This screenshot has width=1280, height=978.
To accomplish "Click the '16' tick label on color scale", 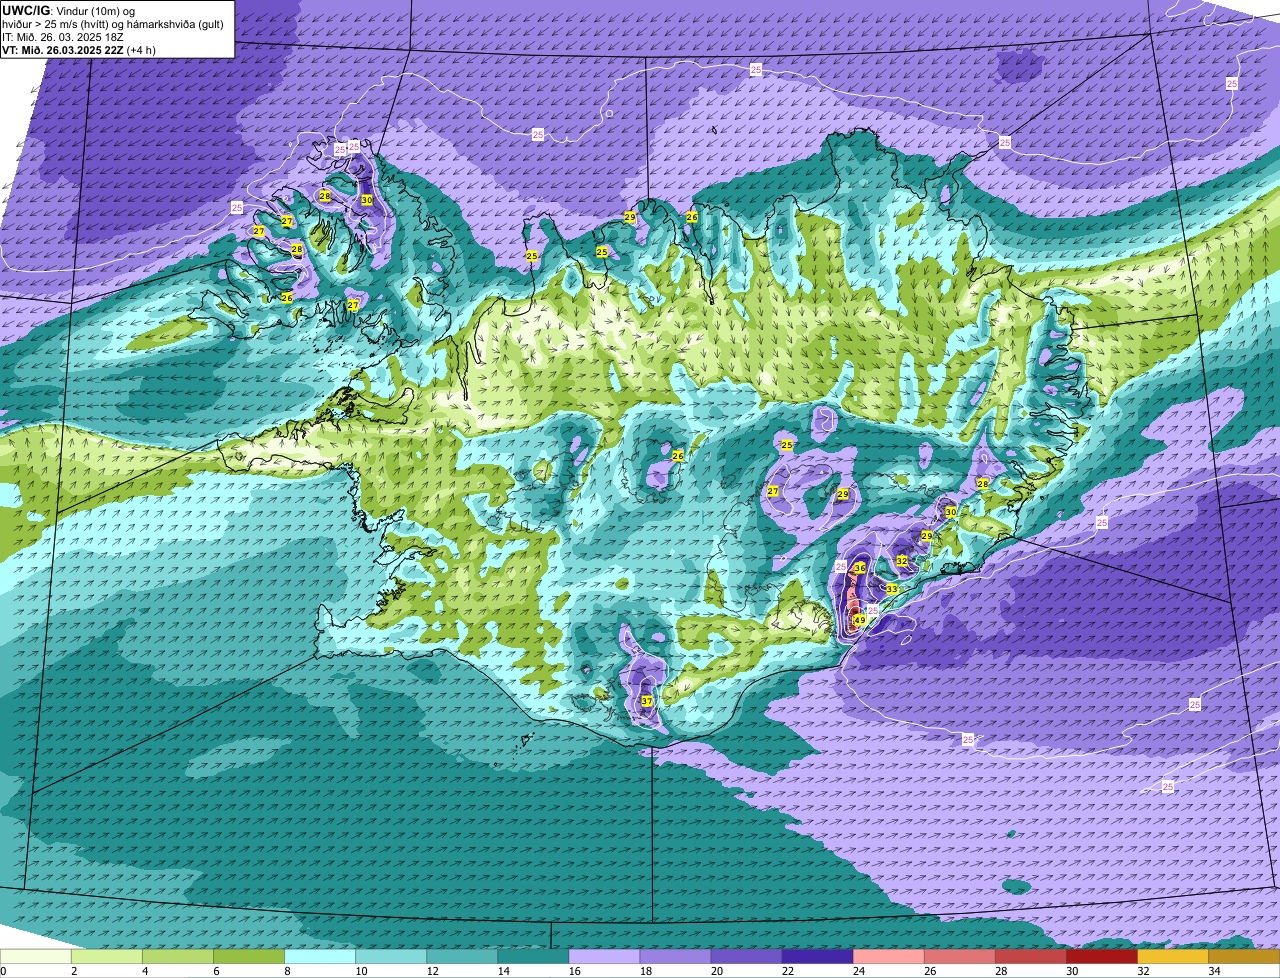I will coord(574,971).
